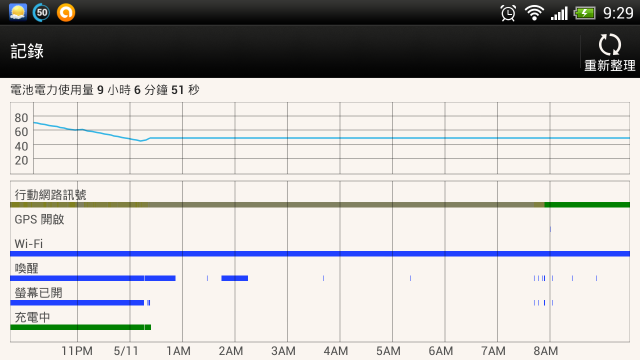The width and height of the screenshot is (640, 360).
Task: Tap the 5AM time axis label
Action: click(x=388, y=351)
